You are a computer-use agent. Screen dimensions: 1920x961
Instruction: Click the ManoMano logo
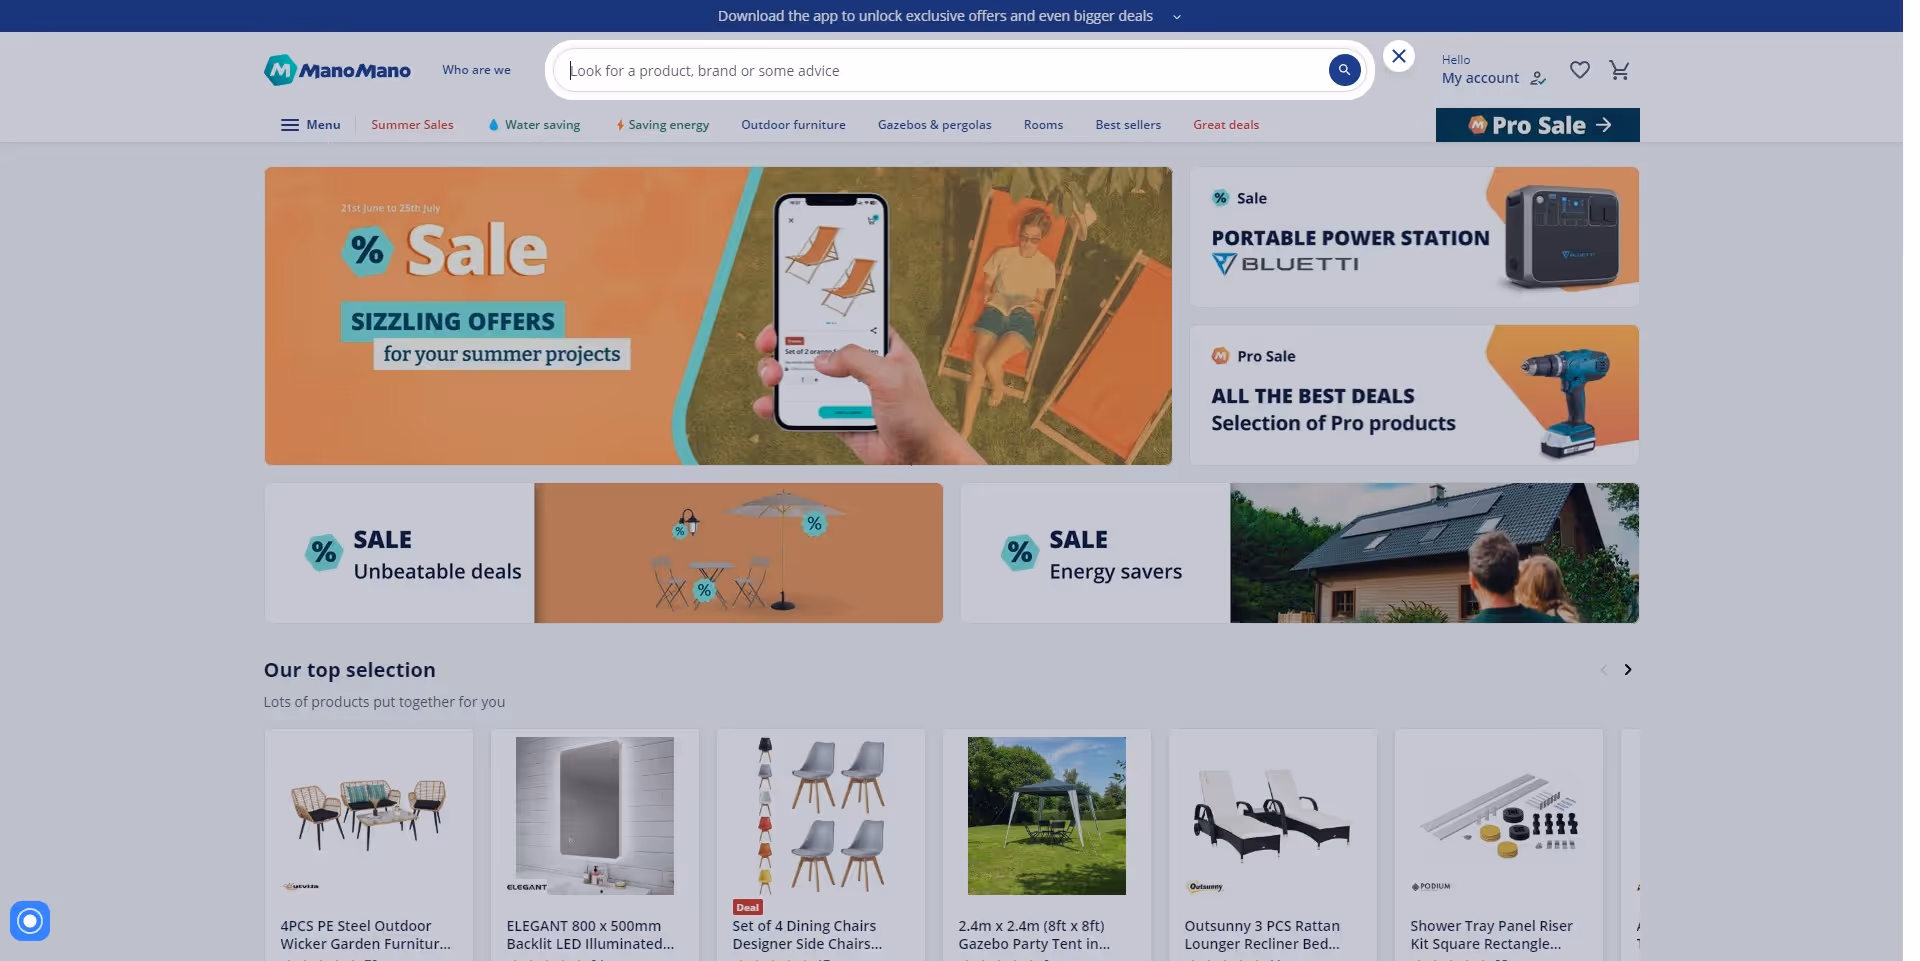337,70
